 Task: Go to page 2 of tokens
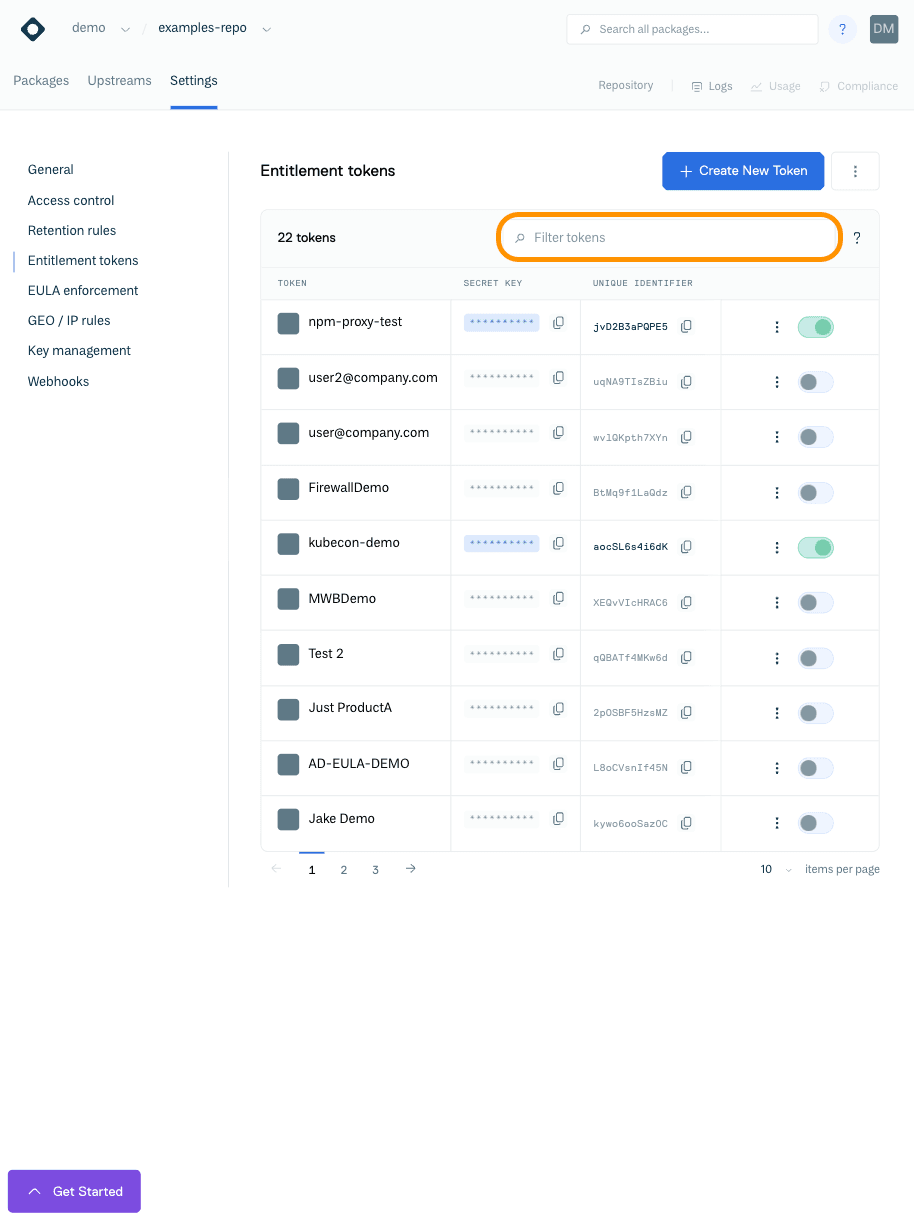343,870
